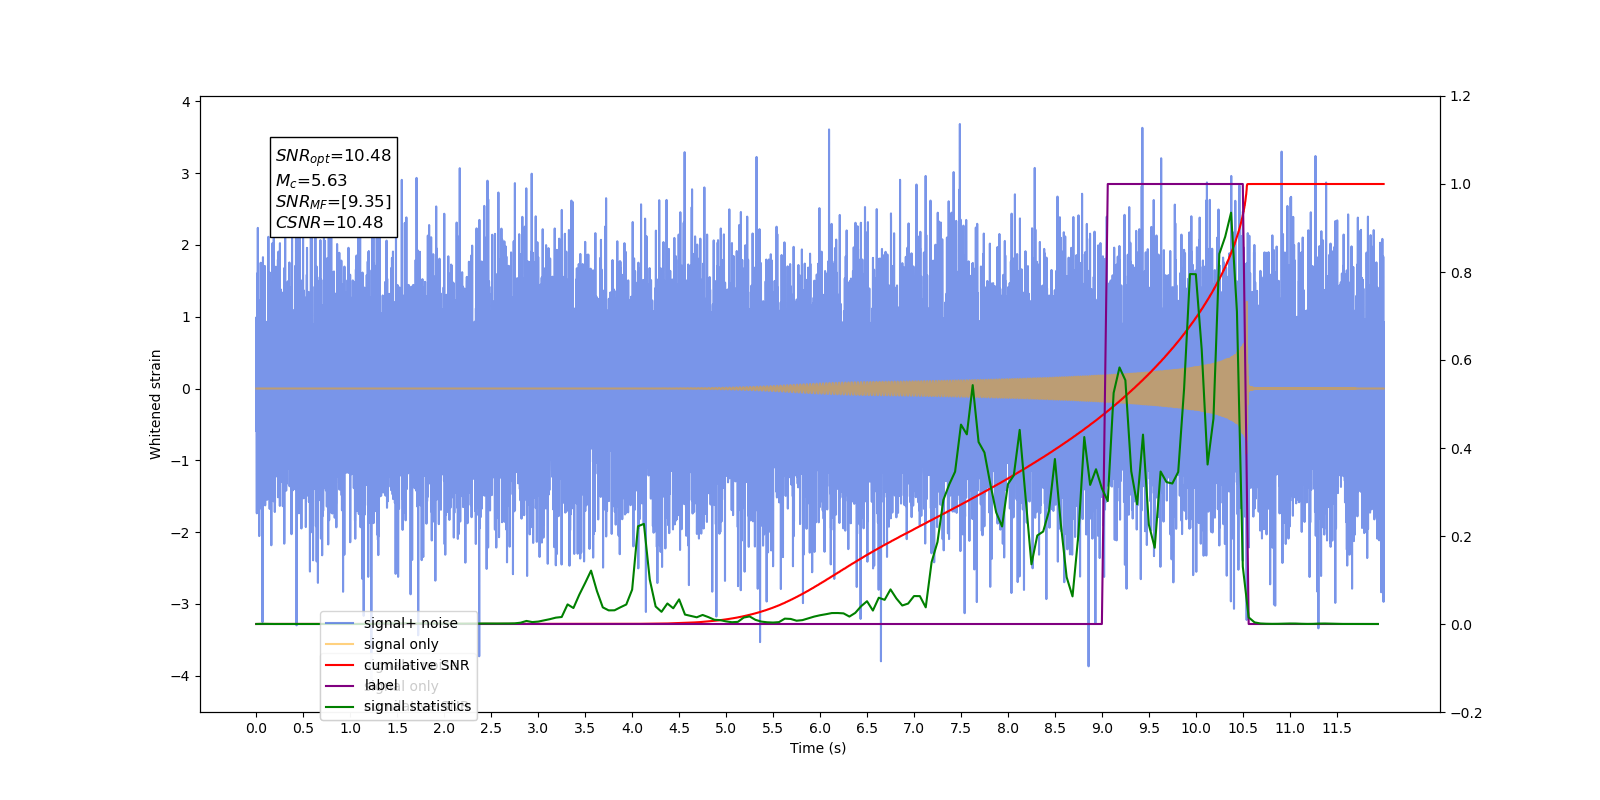Click the right y-axis tick label 1.0
The width and height of the screenshot is (1600, 800).
coord(1460,185)
